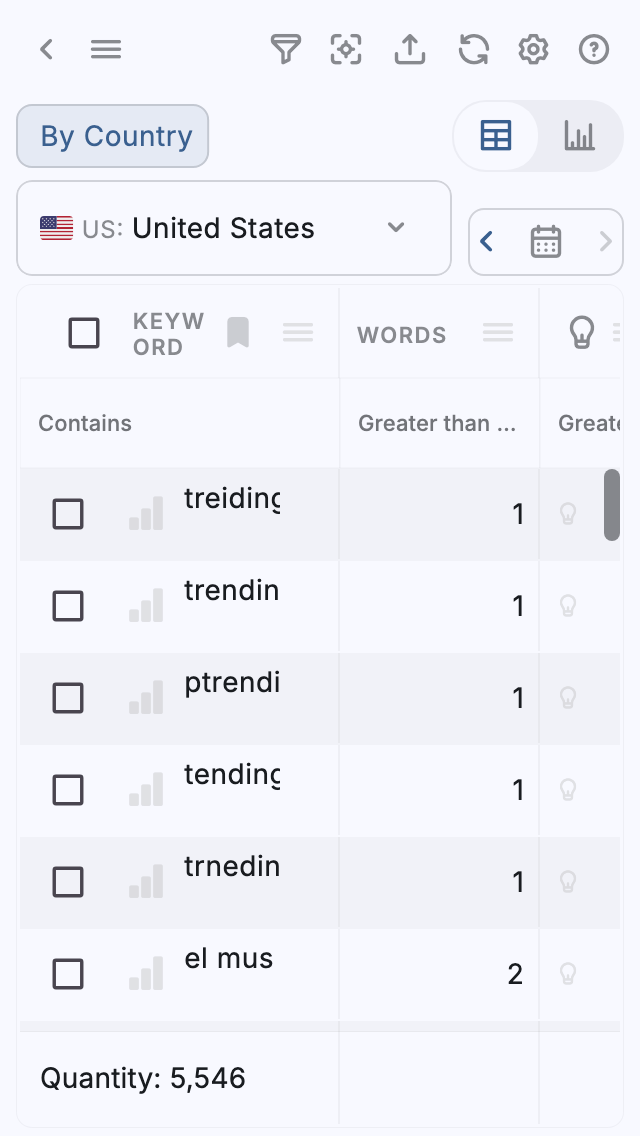This screenshot has width=640, height=1136.
Task: Switch to chart view
Action: tap(579, 136)
